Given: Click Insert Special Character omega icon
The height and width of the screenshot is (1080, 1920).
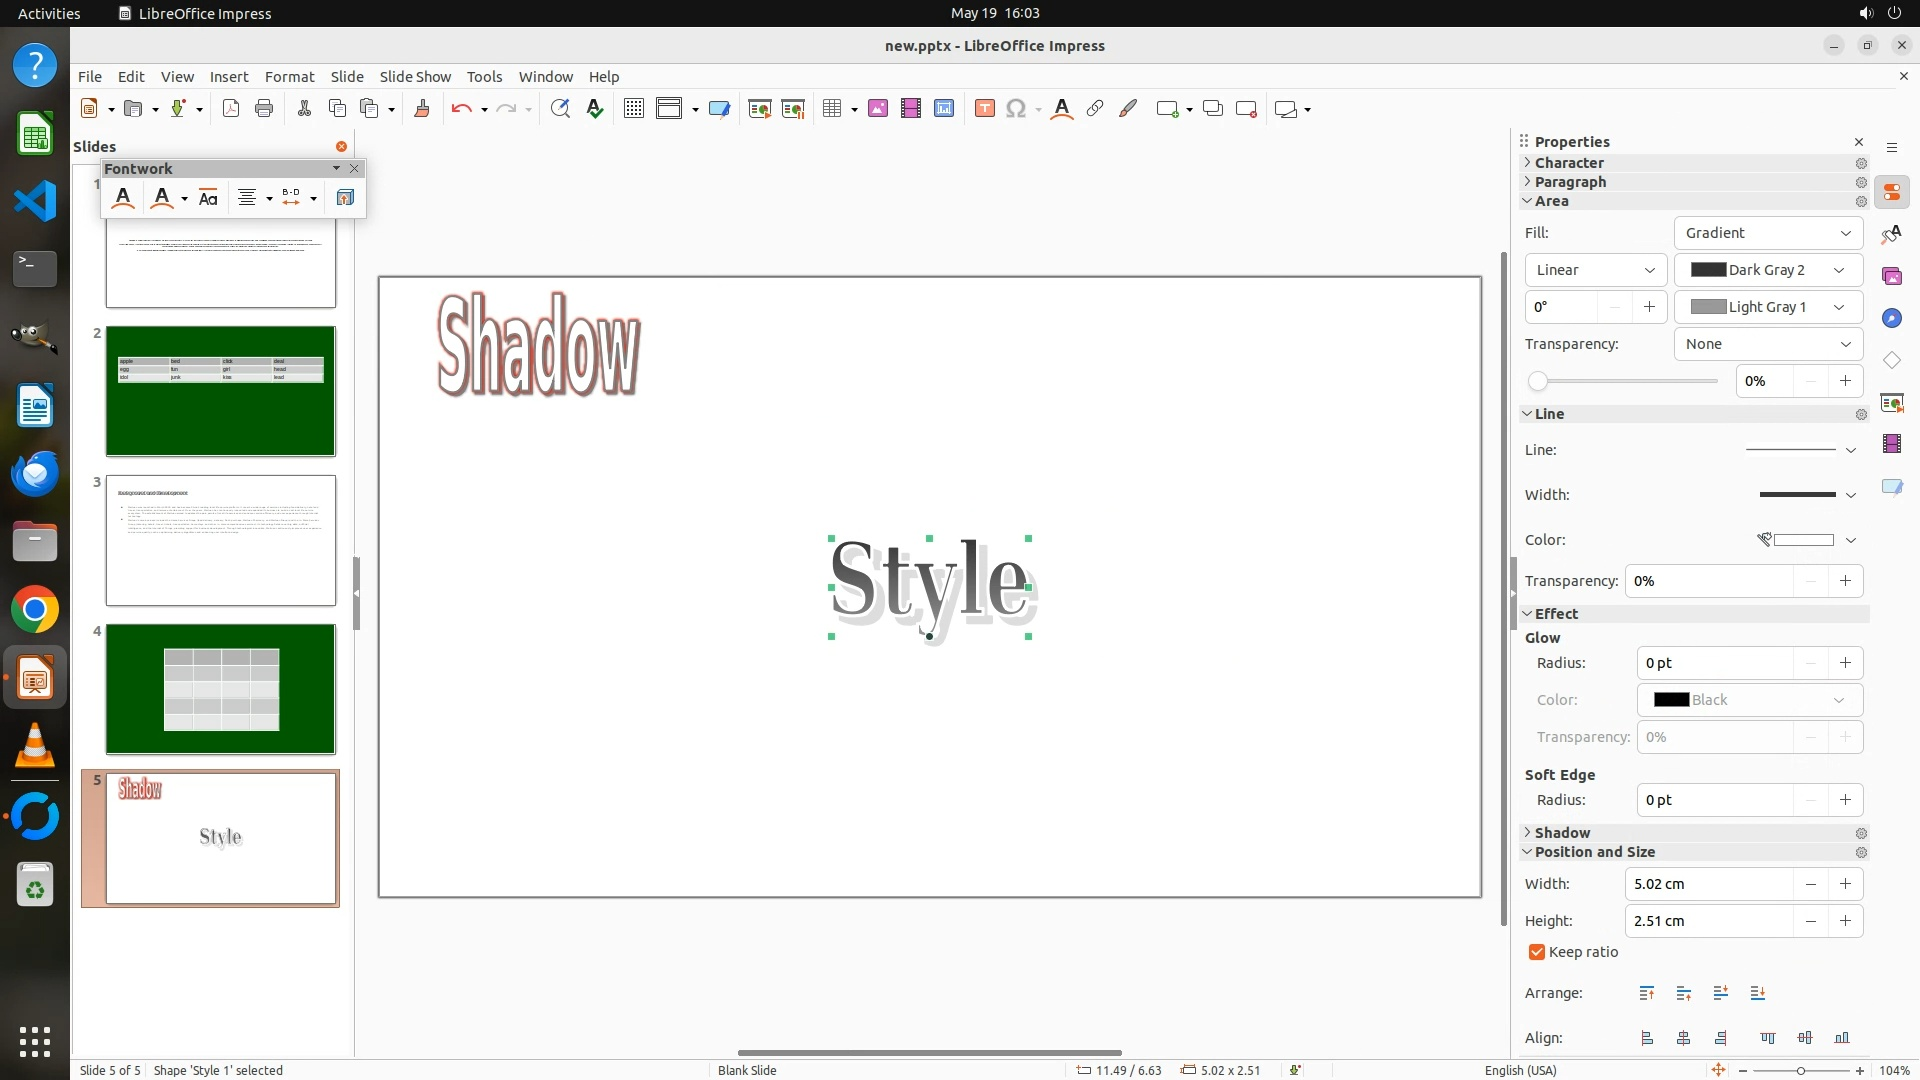Looking at the screenshot, I should click(1016, 109).
